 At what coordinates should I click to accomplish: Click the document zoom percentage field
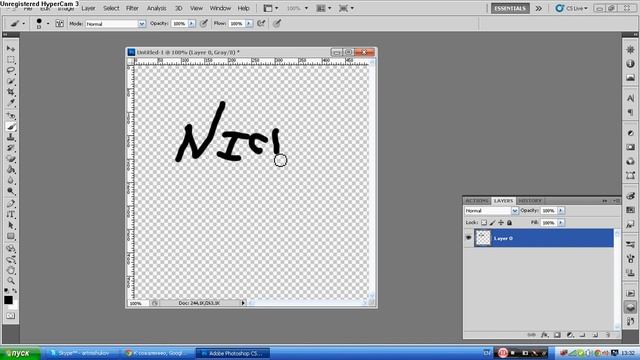[x=137, y=303]
